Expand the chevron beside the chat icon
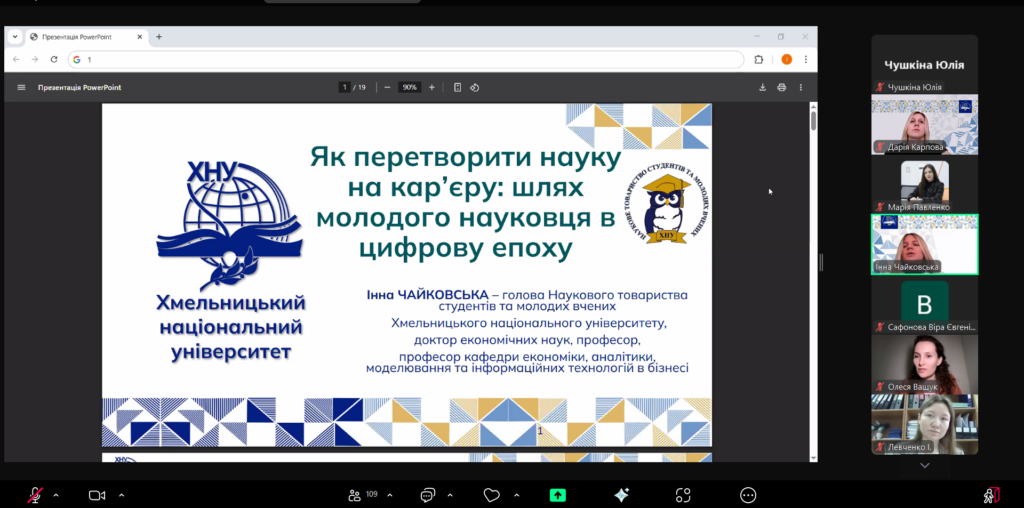1024x508 pixels. click(x=452, y=495)
